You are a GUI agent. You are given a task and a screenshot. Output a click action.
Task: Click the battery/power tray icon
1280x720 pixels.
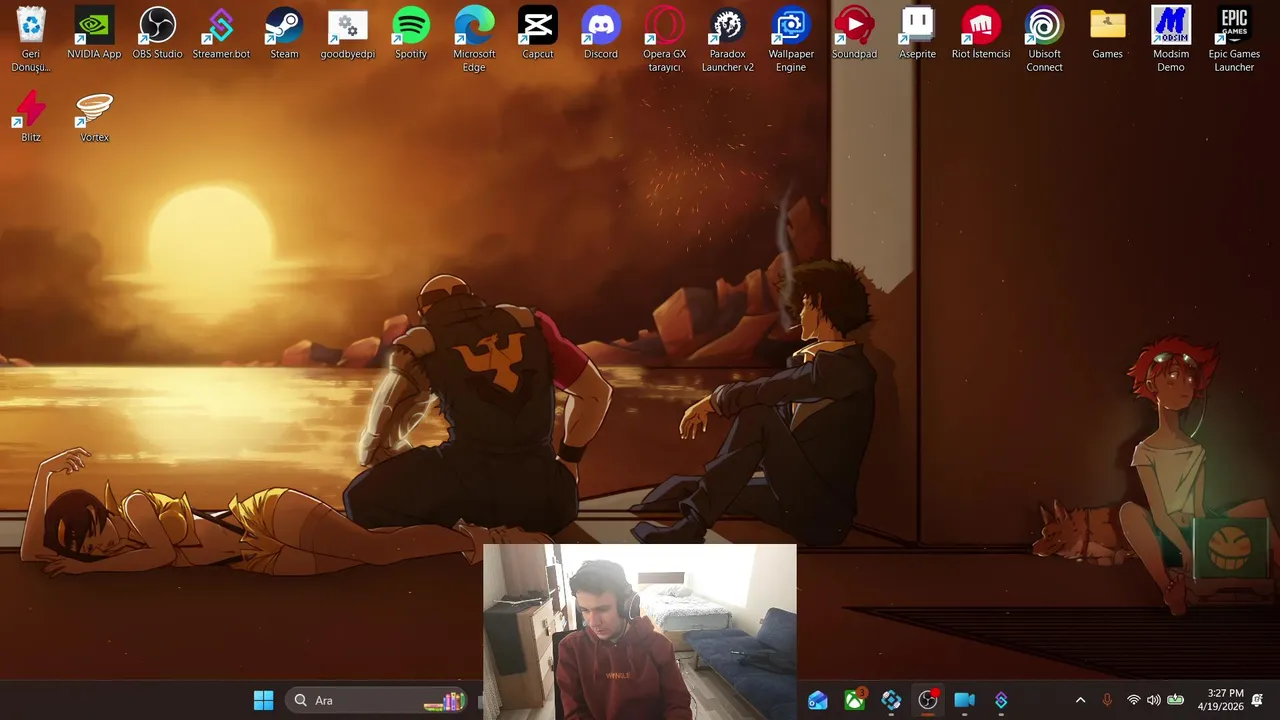1176,700
